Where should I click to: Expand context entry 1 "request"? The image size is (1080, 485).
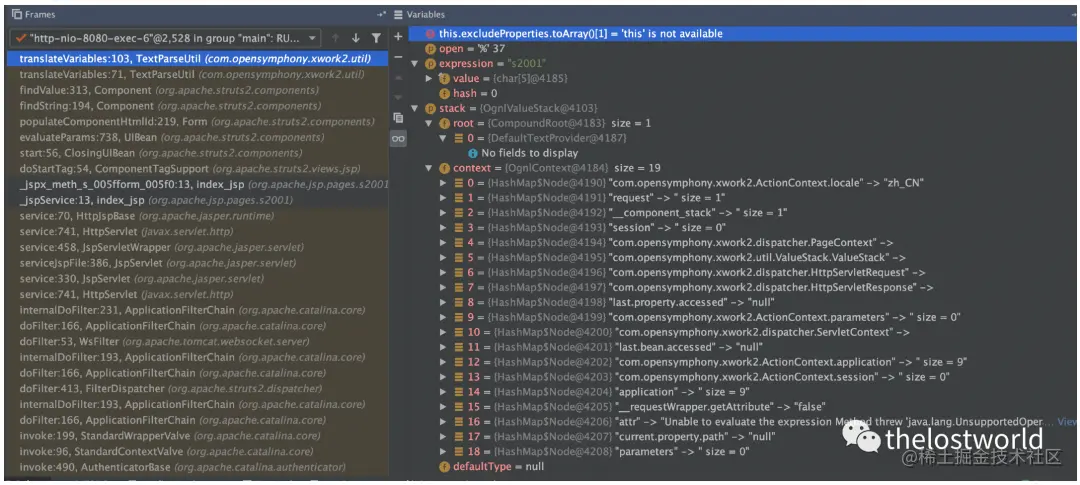pyautogui.click(x=444, y=198)
